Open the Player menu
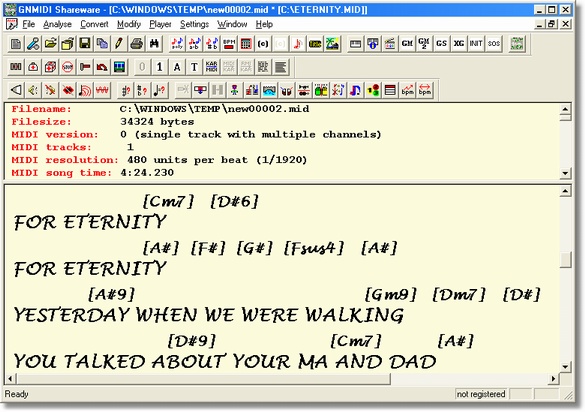The image size is (585, 412). [x=160, y=24]
